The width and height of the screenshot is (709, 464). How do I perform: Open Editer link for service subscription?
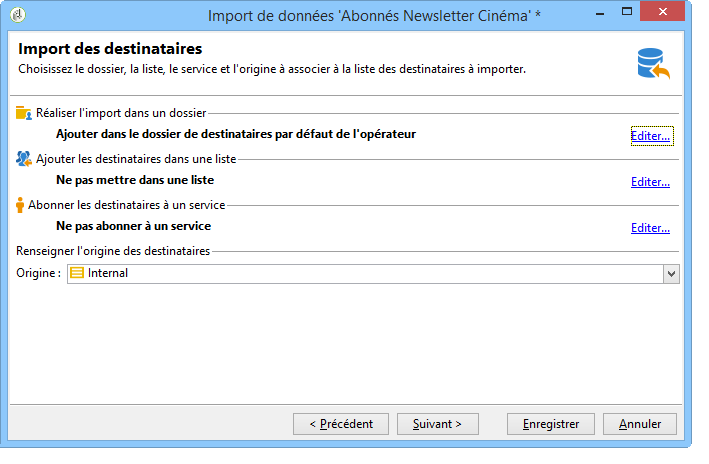point(650,227)
